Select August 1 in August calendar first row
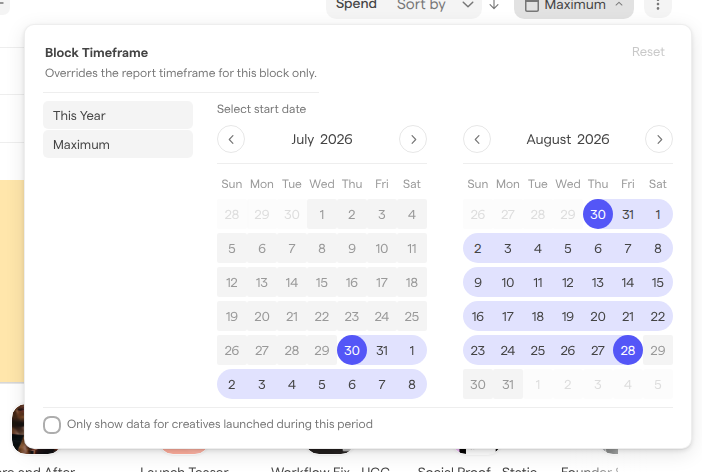This screenshot has width=702, height=472. tap(658, 215)
